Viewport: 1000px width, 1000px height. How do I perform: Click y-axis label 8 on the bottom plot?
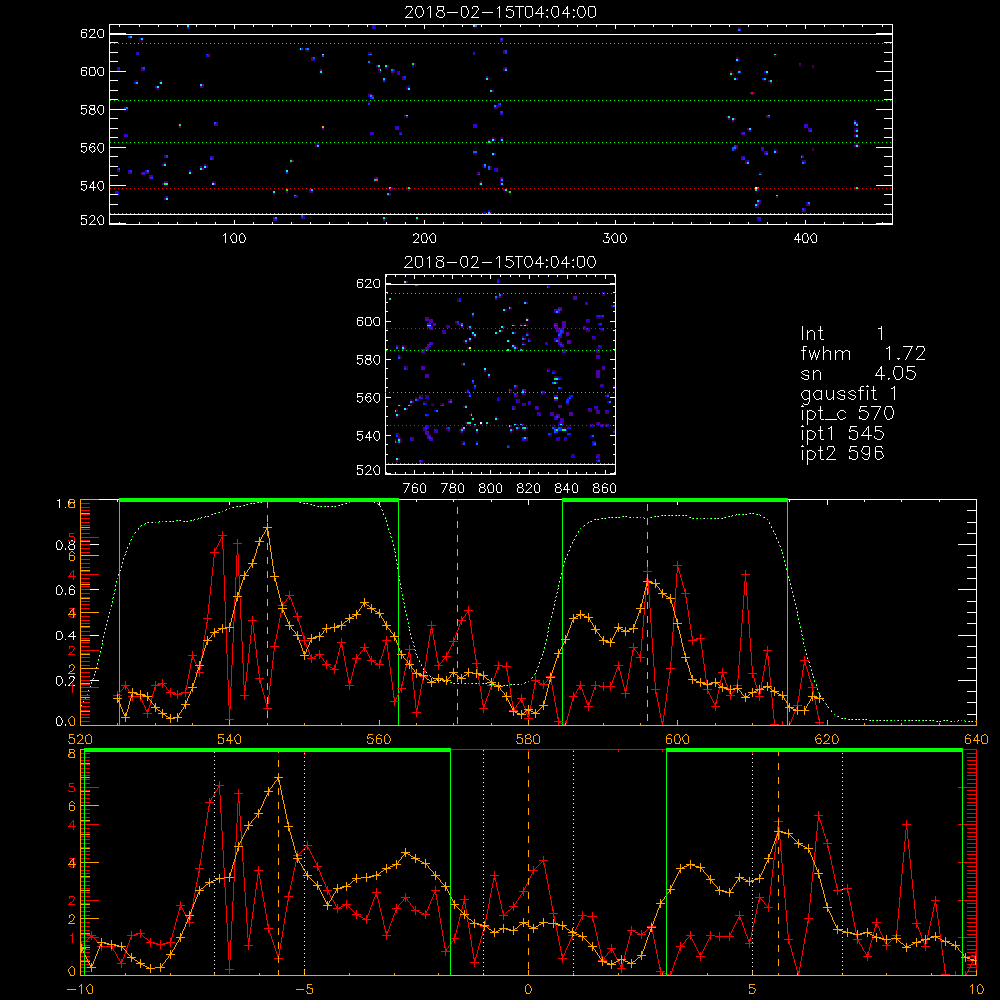click(71, 754)
